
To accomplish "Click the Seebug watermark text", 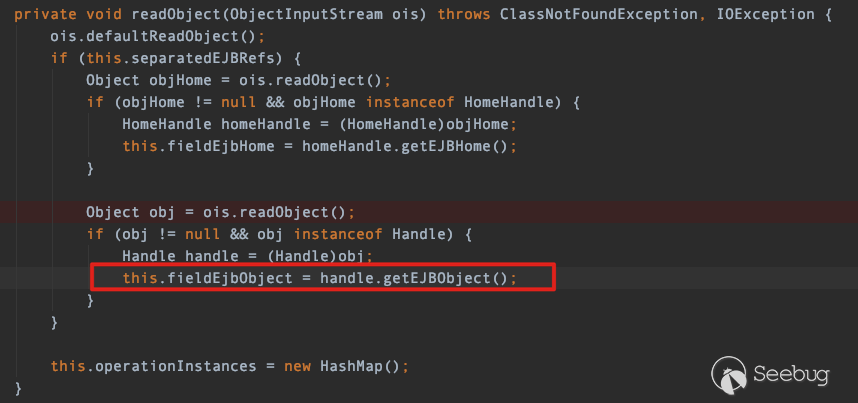I will pos(796,374).
